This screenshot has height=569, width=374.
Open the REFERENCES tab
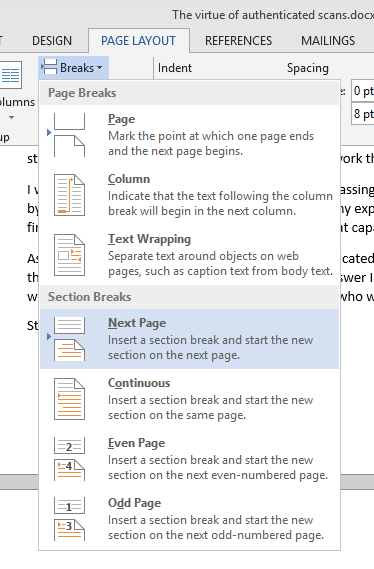[x=238, y=41]
